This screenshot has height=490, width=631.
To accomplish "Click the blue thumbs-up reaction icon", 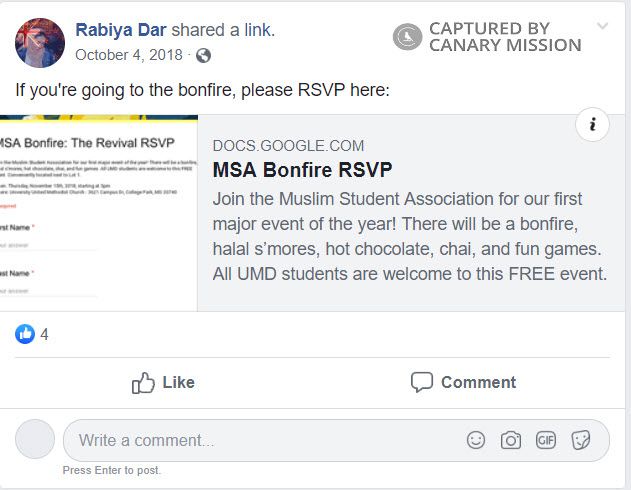I will 25,334.
